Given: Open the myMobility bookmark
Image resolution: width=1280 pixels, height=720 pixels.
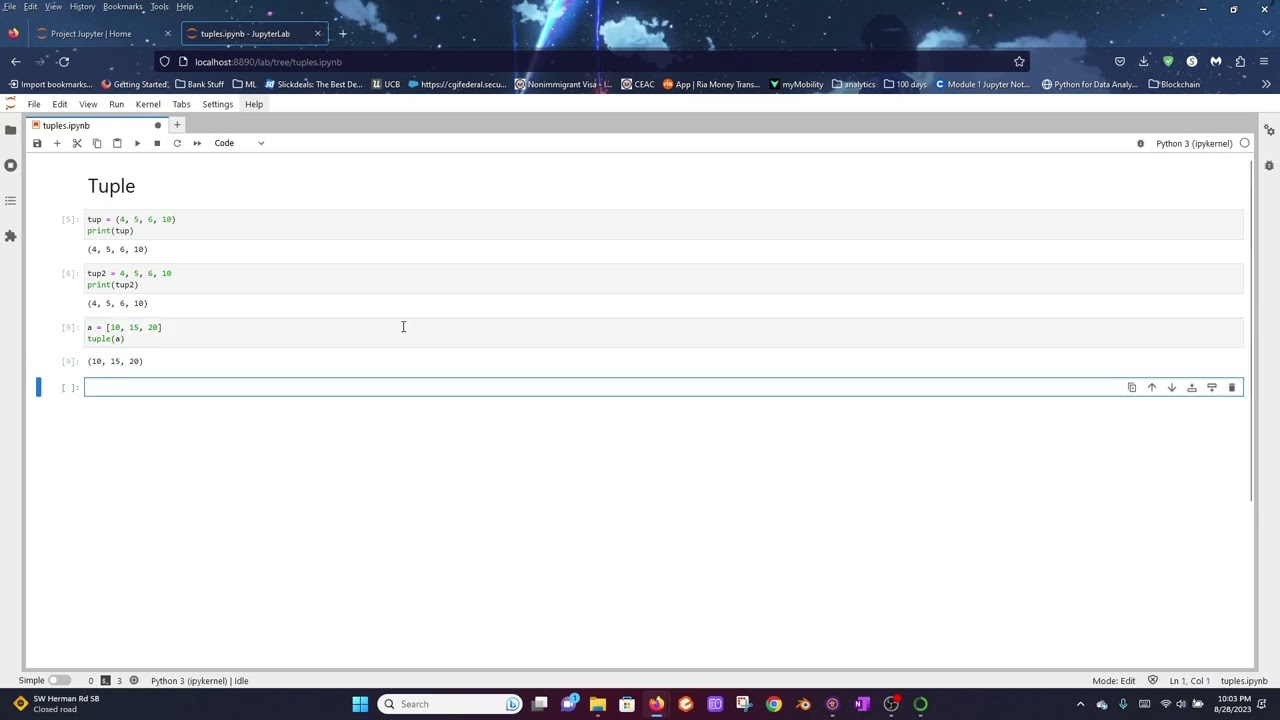Looking at the screenshot, I should tap(797, 84).
